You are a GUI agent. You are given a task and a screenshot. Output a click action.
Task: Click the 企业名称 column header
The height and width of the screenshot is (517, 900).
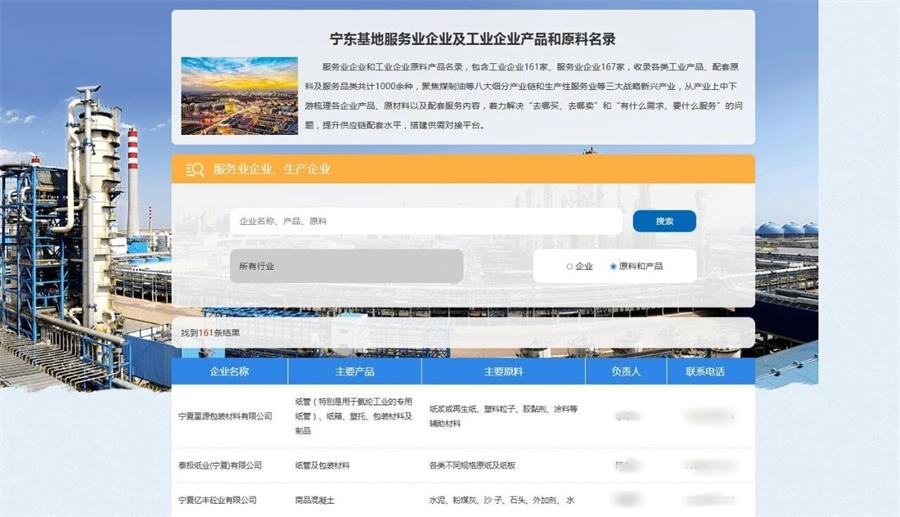pyautogui.click(x=230, y=371)
